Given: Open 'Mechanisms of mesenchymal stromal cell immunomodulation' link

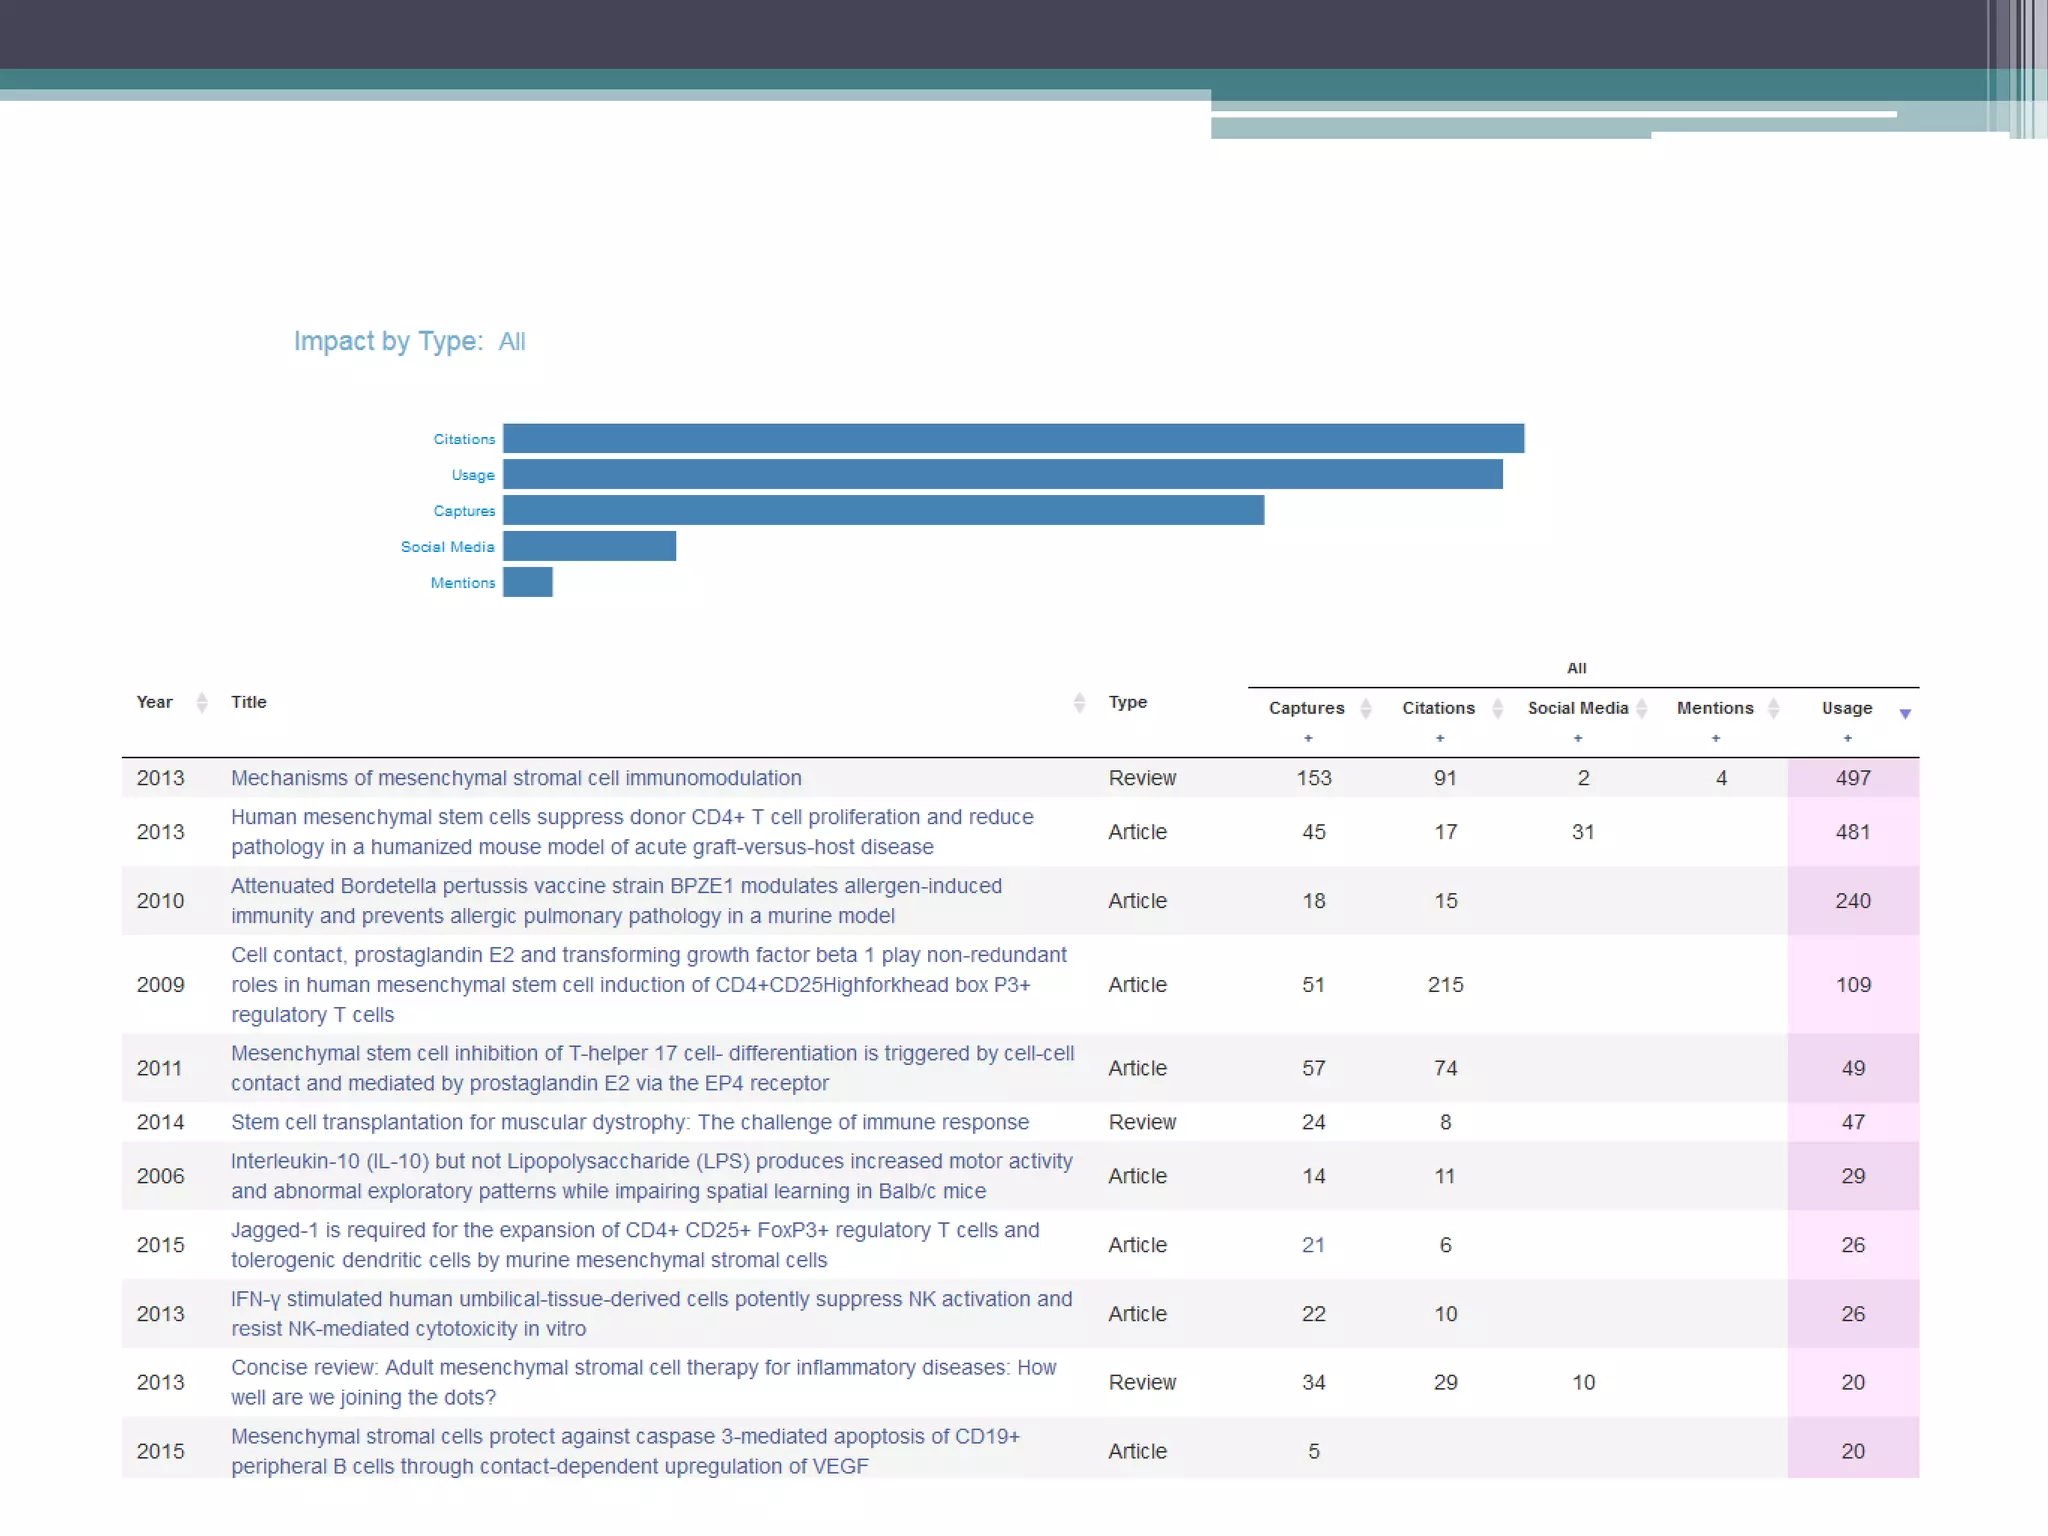Looking at the screenshot, I should [516, 778].
